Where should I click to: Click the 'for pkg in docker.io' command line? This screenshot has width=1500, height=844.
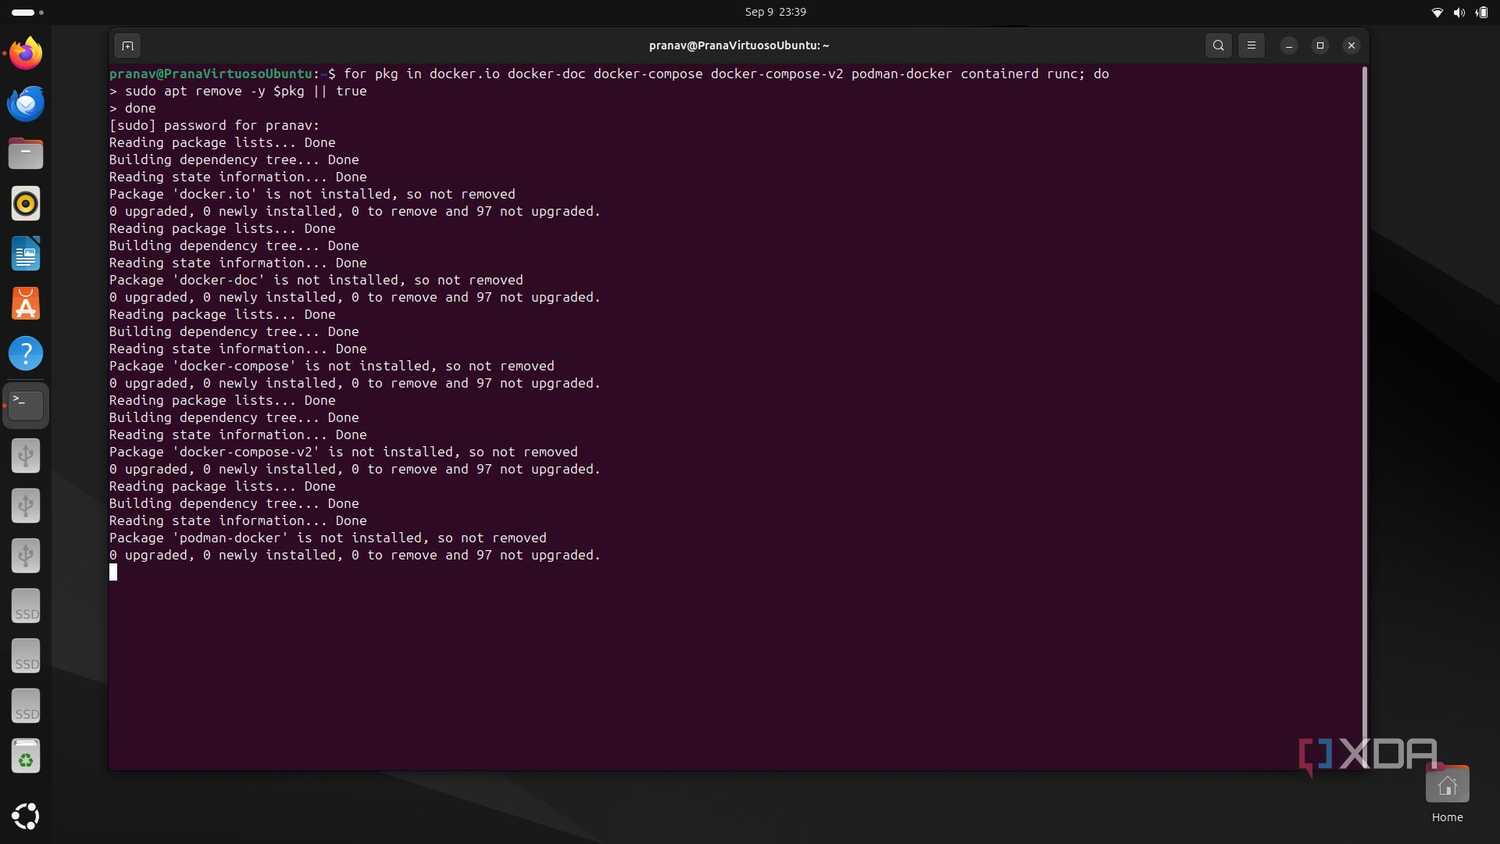click(x=609, y=74)
